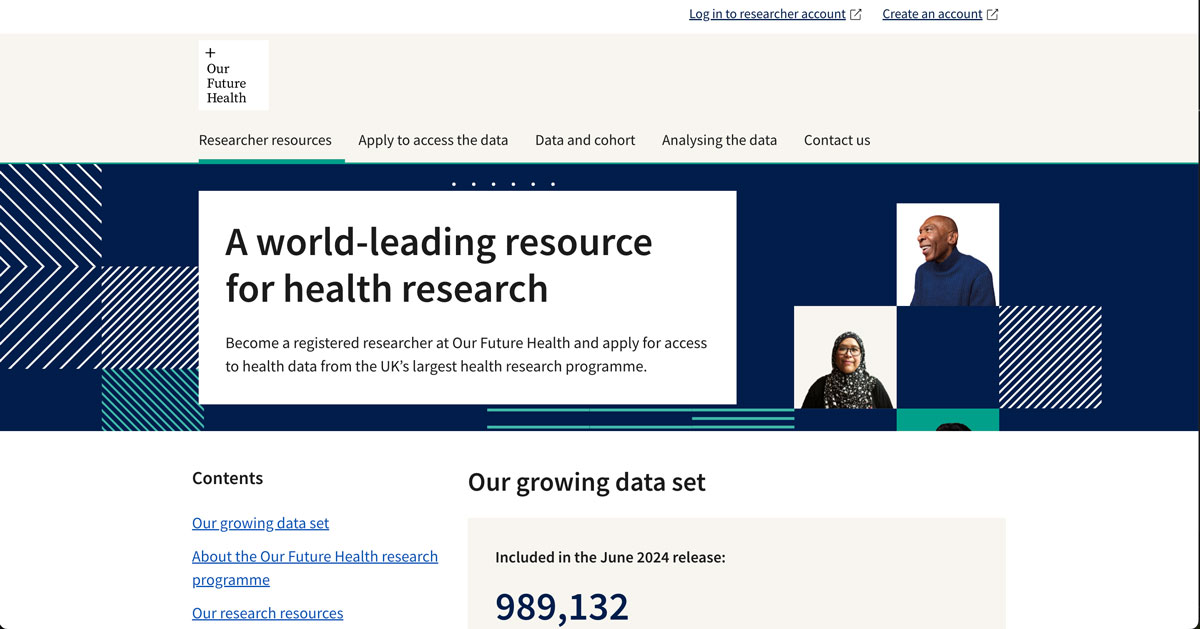This screenshot has width=1200, height=629.
Task: Click the hero heading A world-leading resource
Action: point(439,265)
